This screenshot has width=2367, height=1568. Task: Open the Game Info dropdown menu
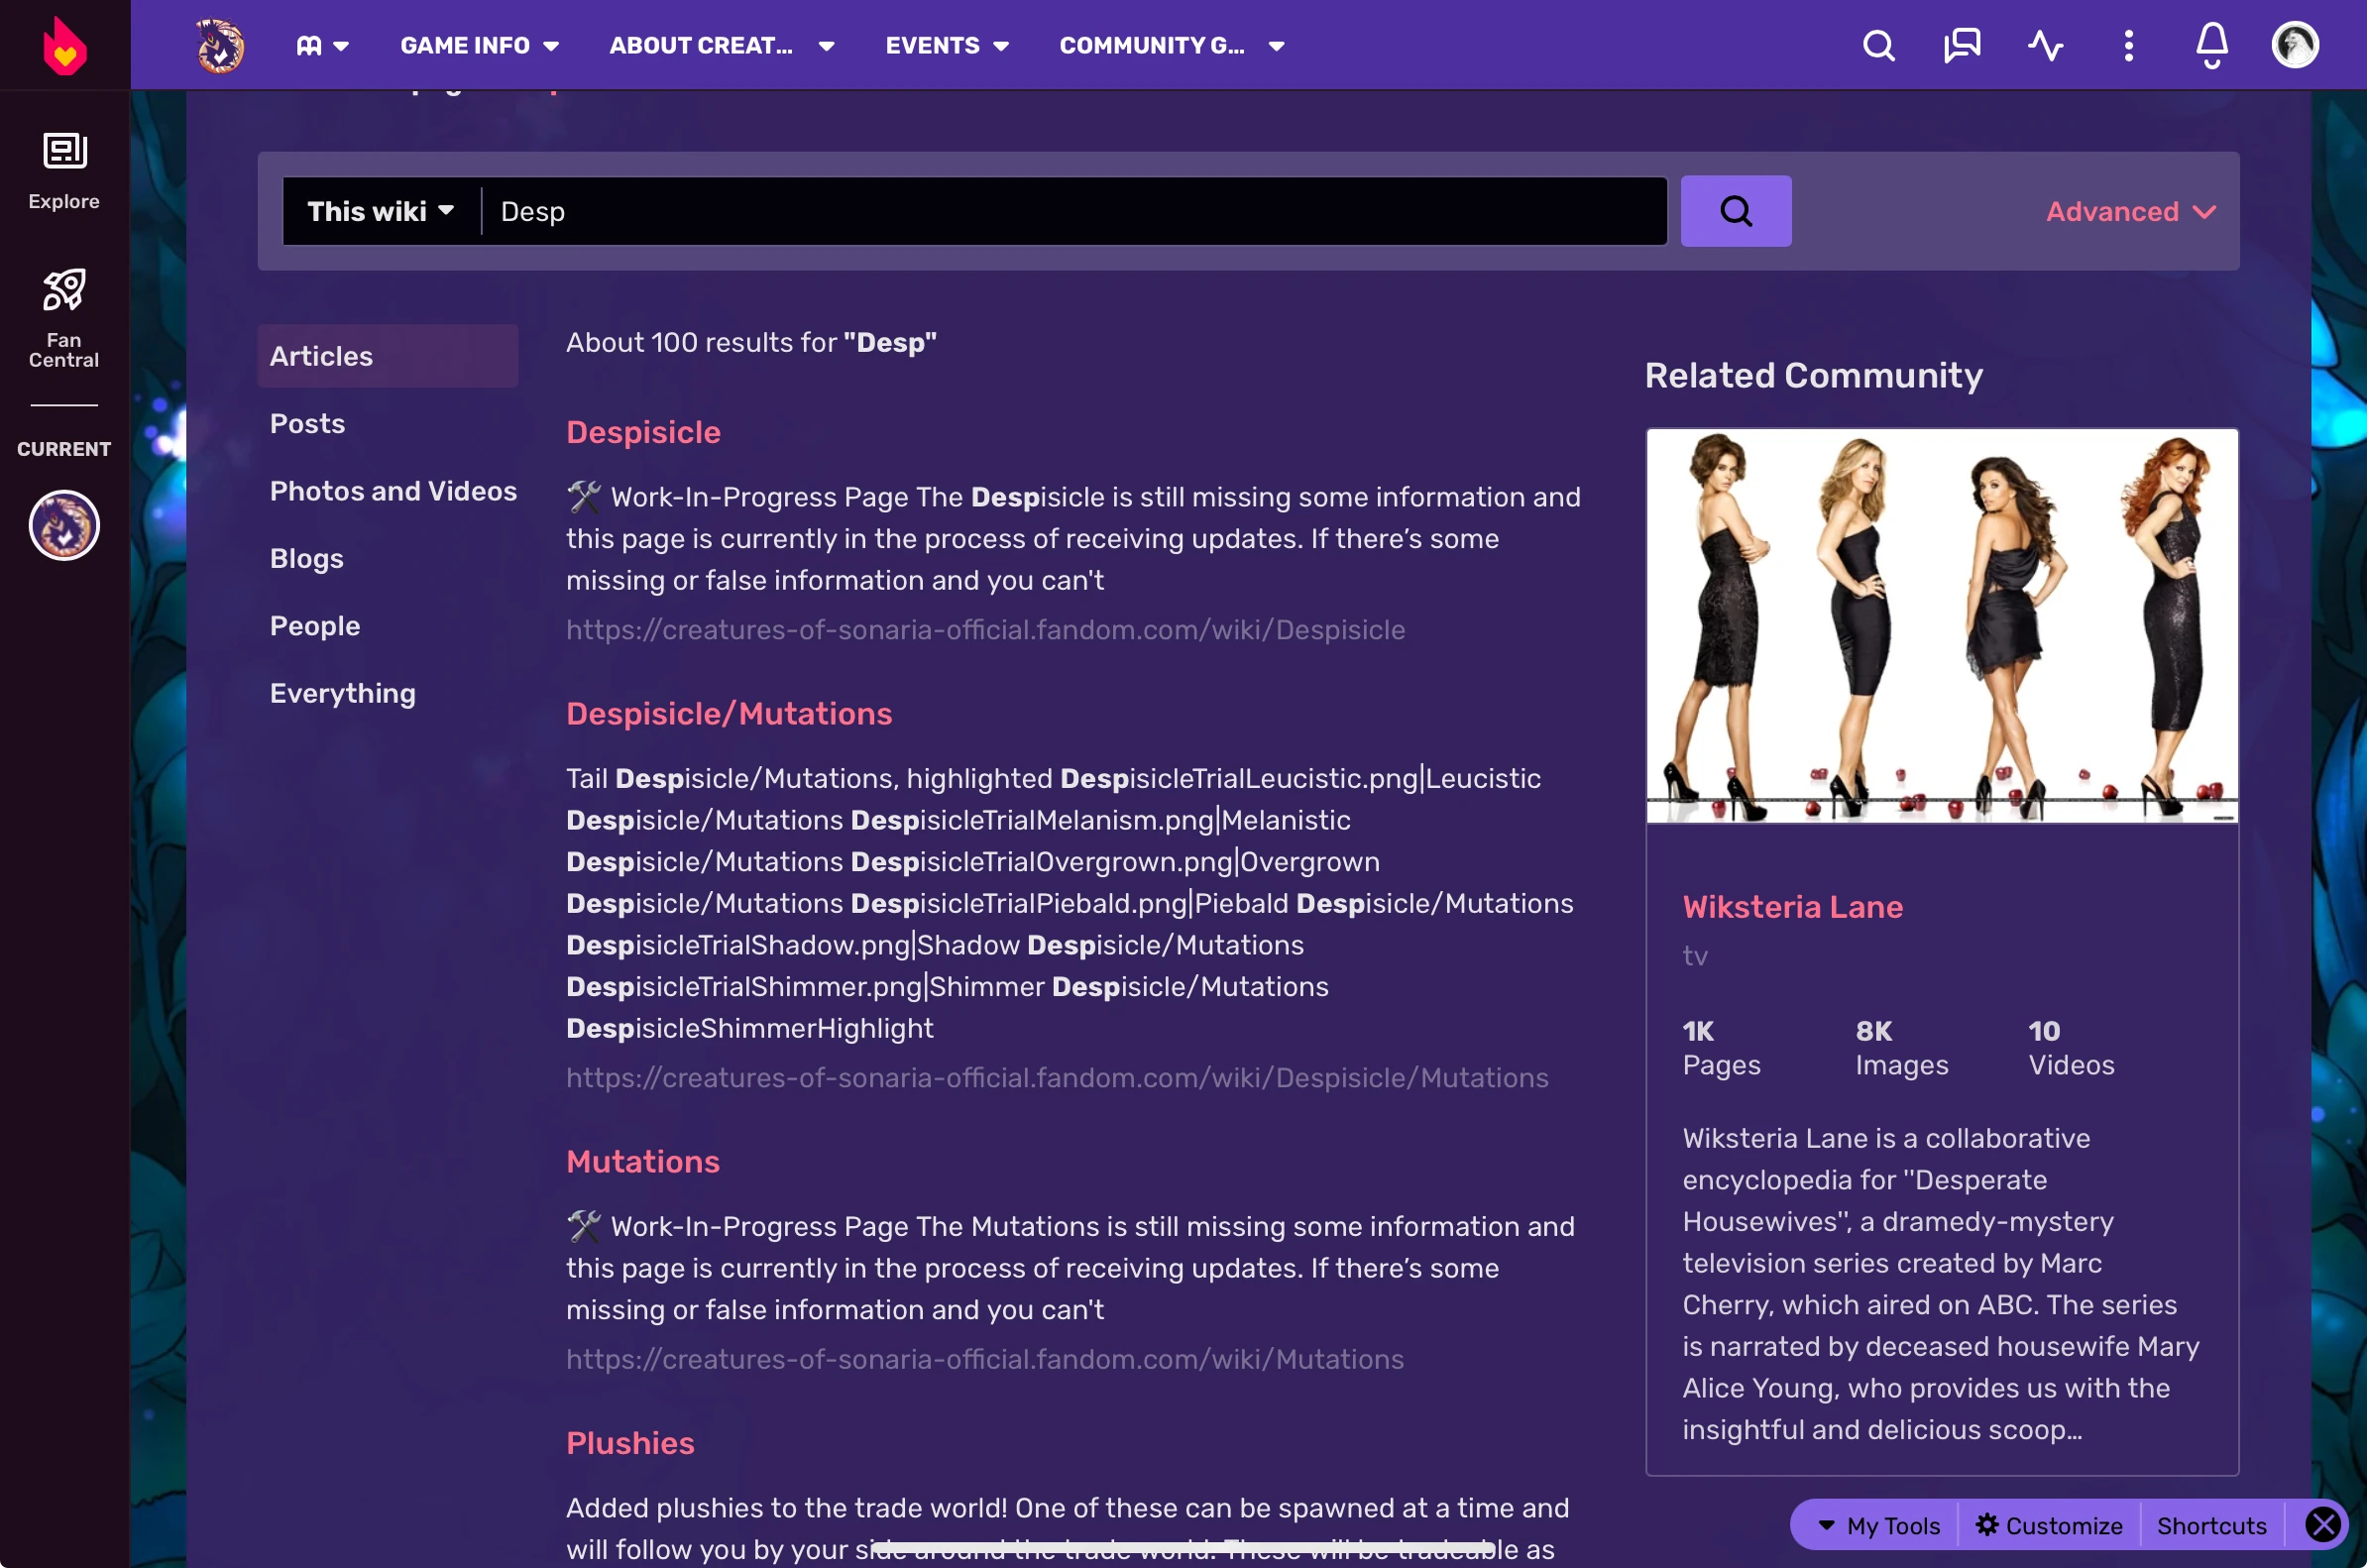pyautogui.click(x=479, y=46)
